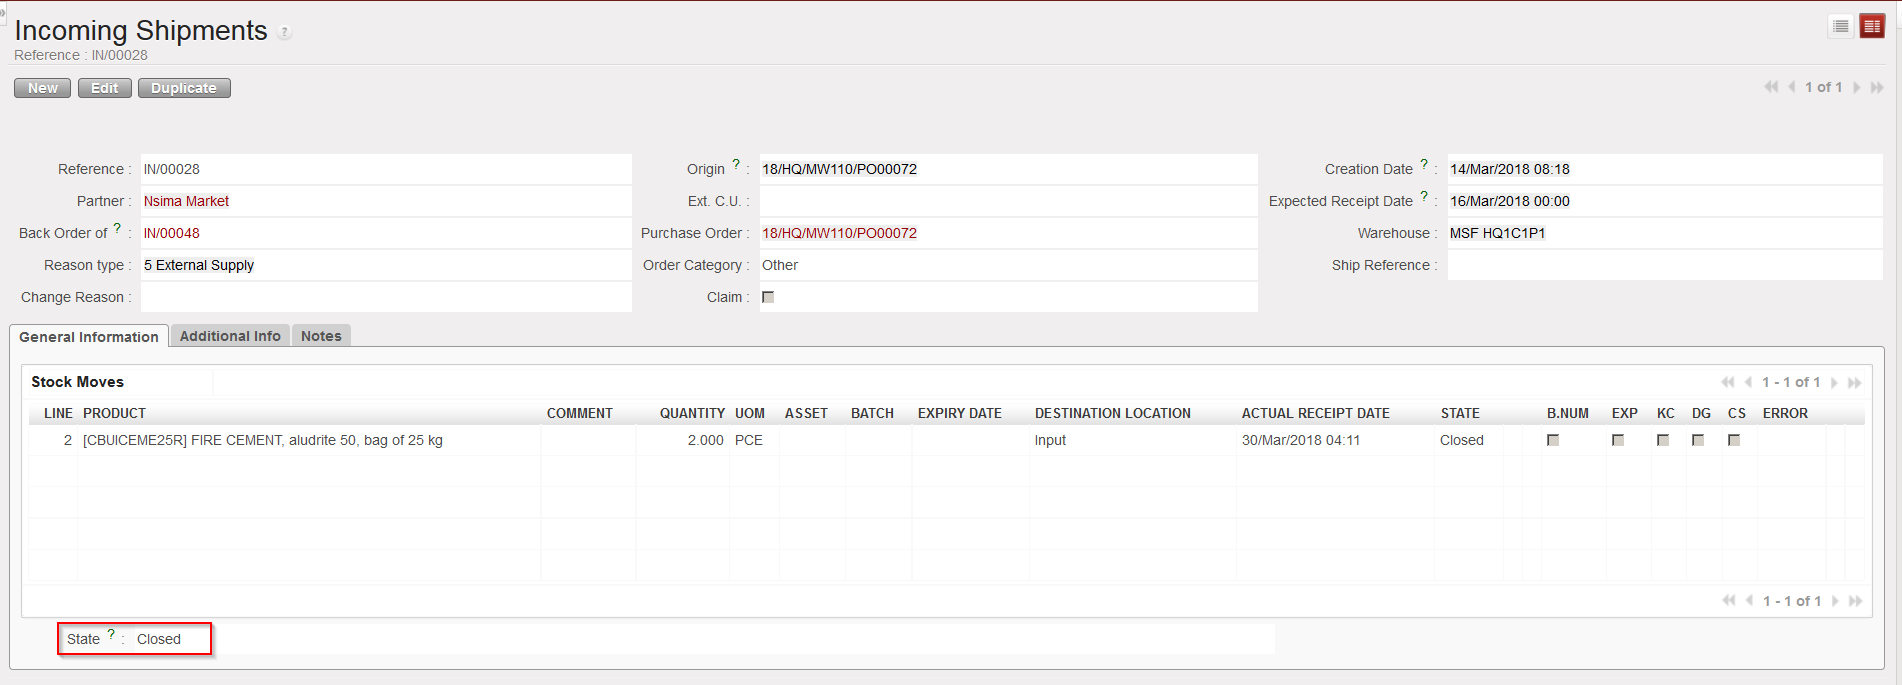Select the FIRE CEMENT stock move row
Viewport: 1902px width, 685px height.
pos(263,440)
